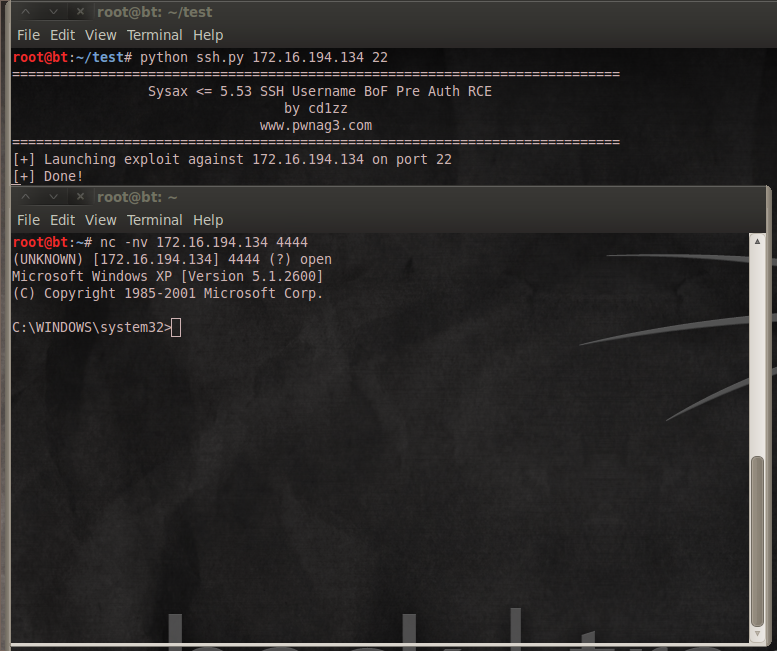Click scrollbar up arrow in root@bt: ~ terminal
The image size is (777, 651).
coord(757,241)
